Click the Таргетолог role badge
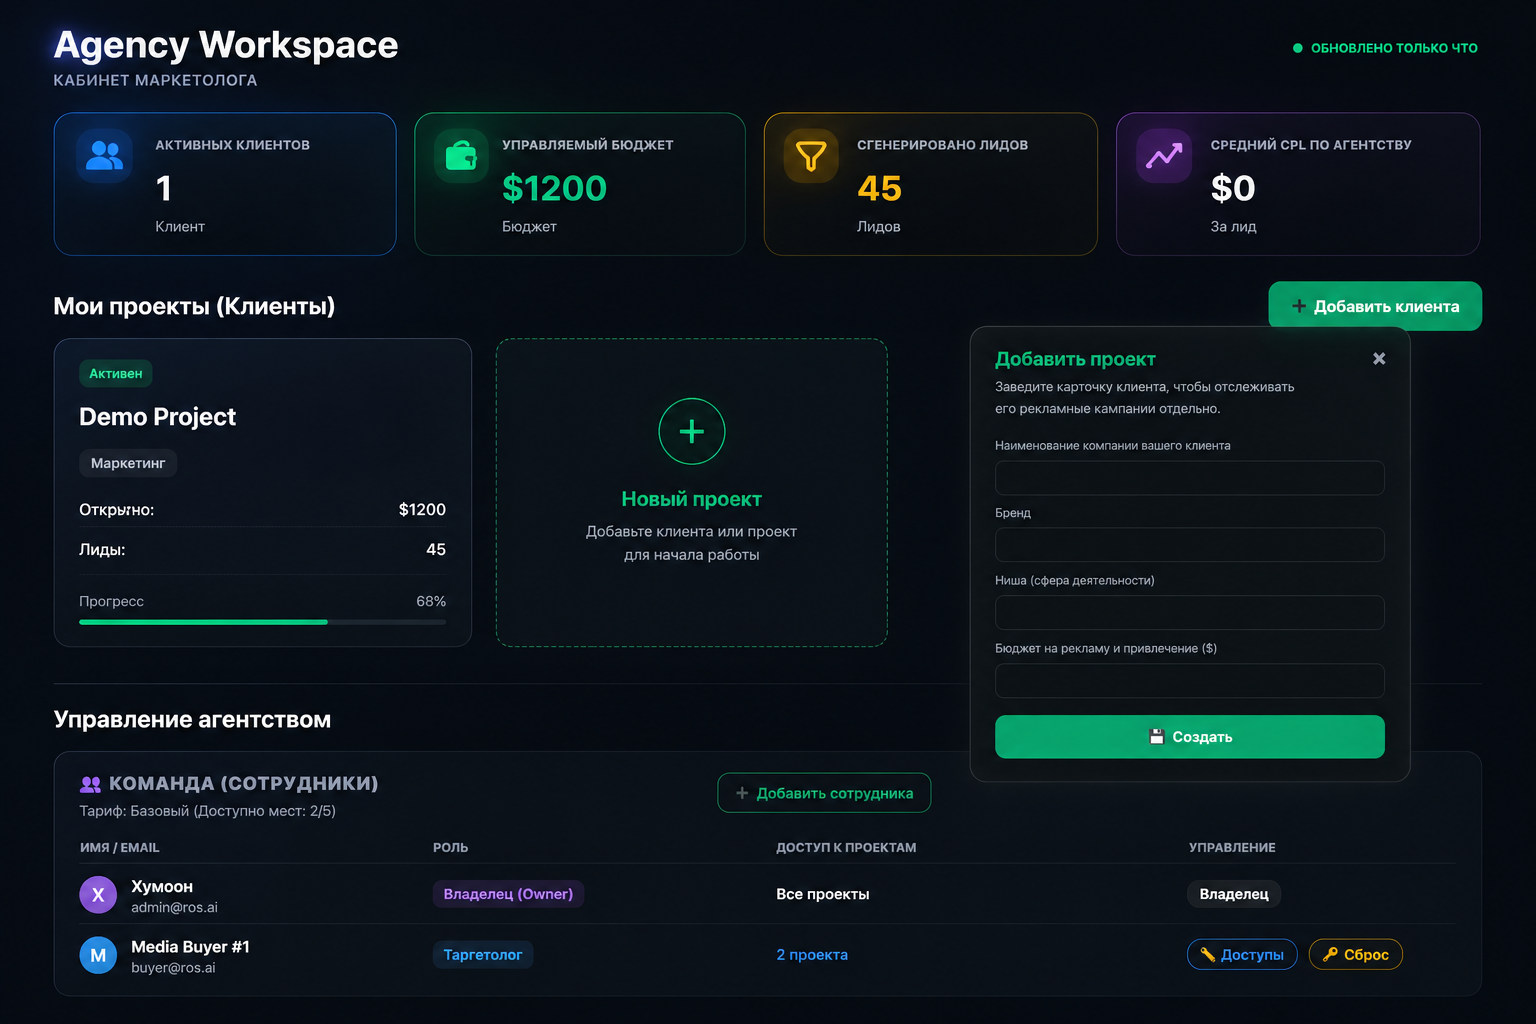Screen dimensions: 1536x1024 tap(483, 955)
